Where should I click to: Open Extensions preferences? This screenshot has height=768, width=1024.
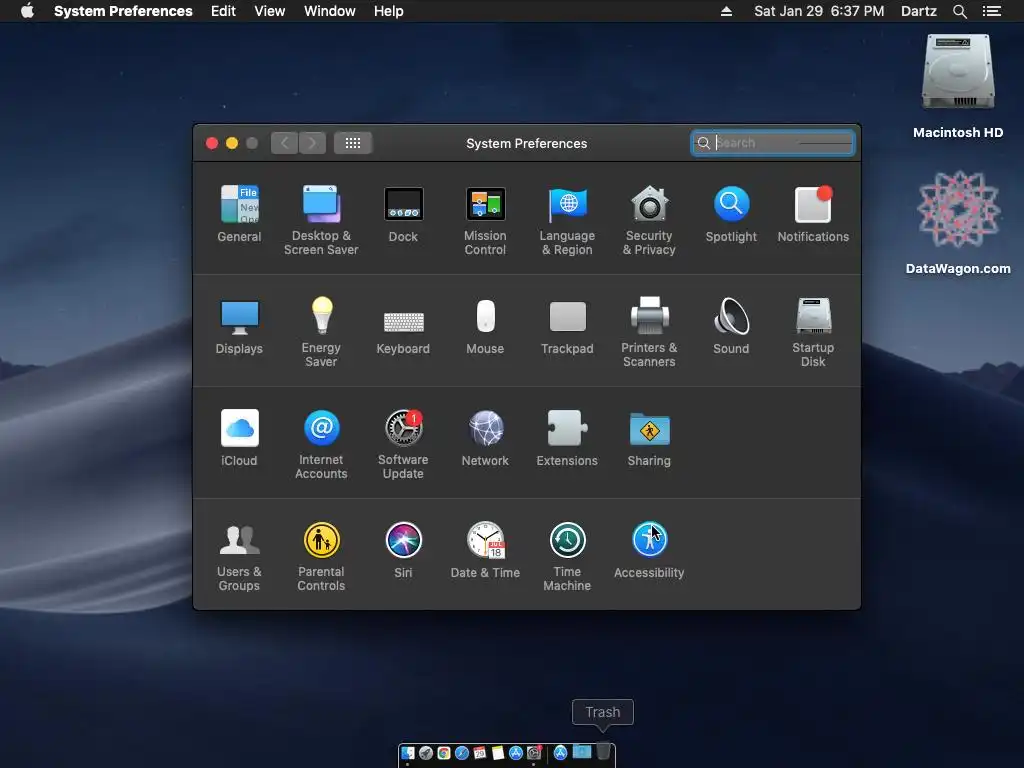567,438
